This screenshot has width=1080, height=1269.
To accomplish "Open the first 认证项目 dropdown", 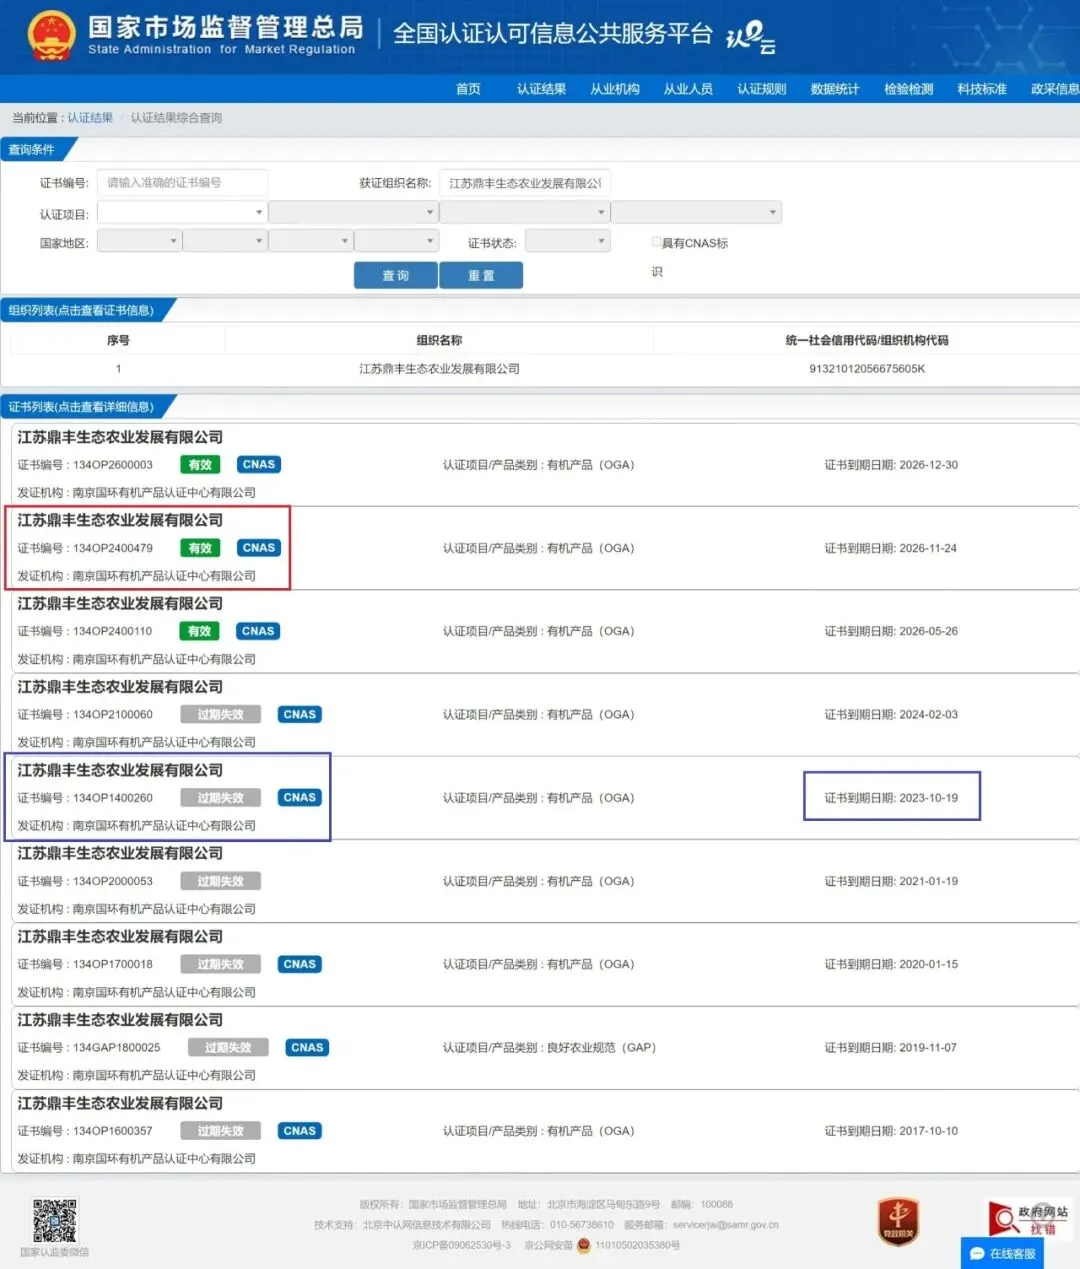I will (x=181, y=212).
